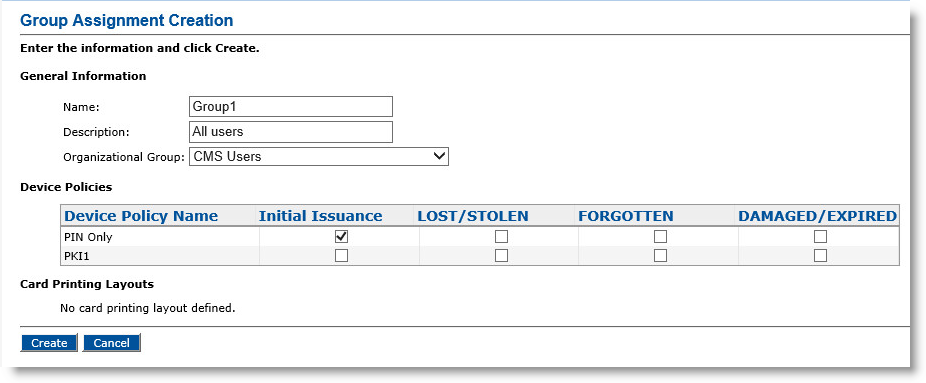Tick FORGOTTEN checkbox in PIN Only row
Viewport: 926px width, 383px height.
click(x=660, y=237)
